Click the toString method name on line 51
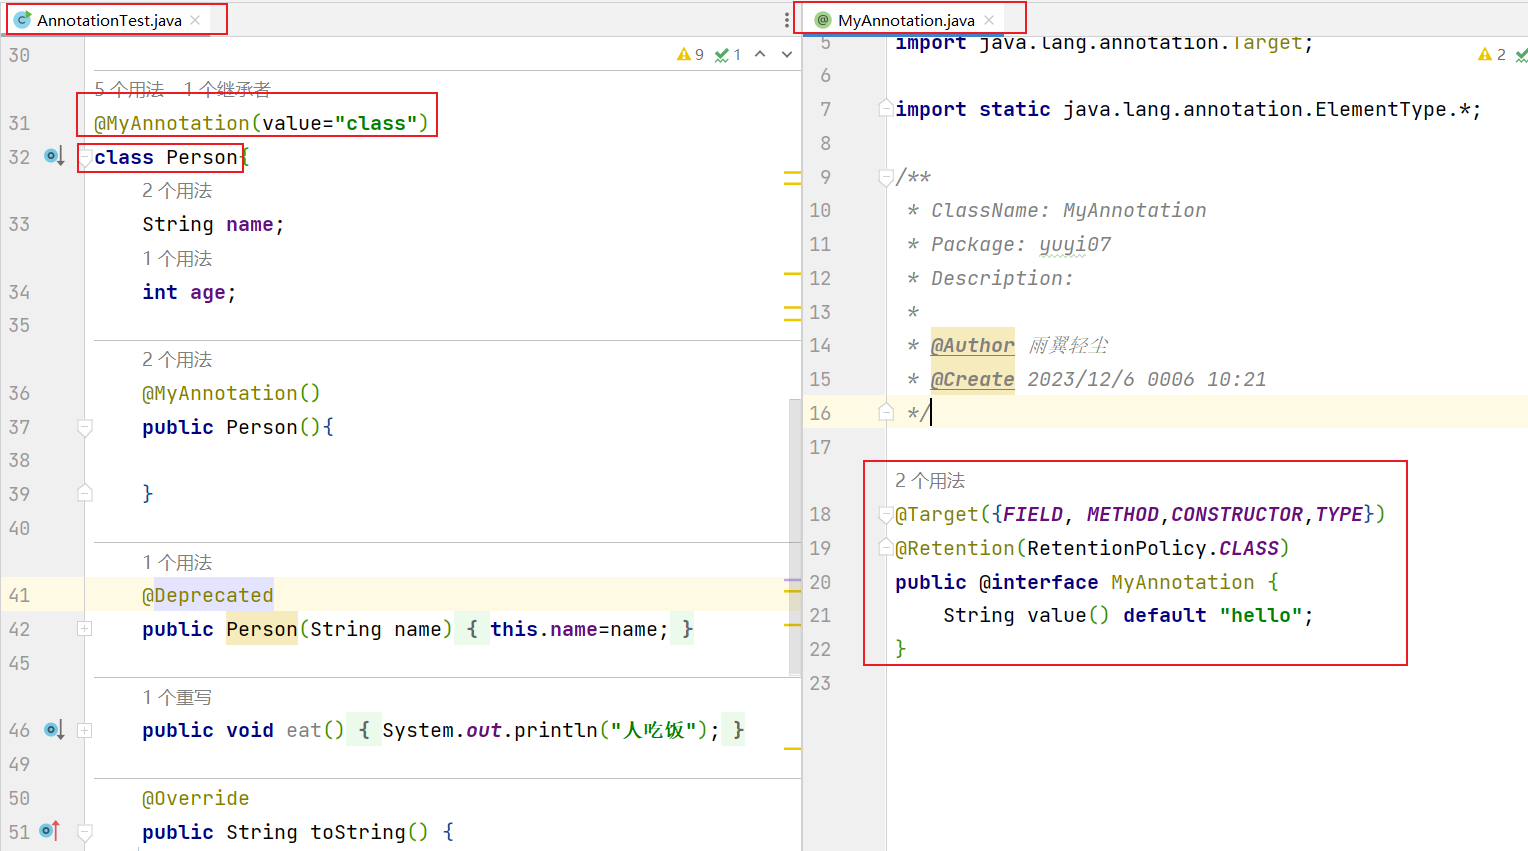This screenshot has height=851, width=1528. tap(358, 831)
